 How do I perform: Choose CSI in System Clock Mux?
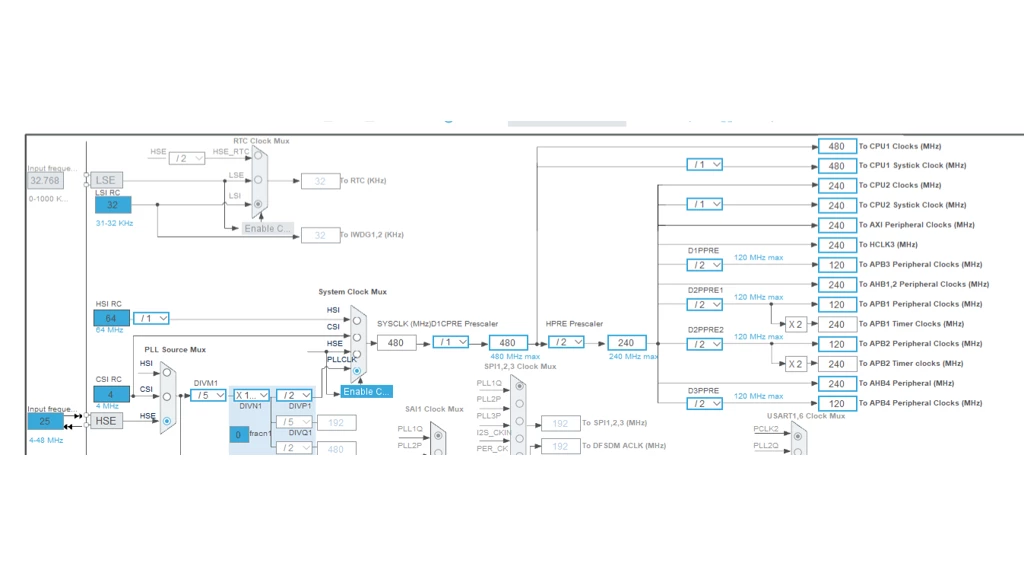pos(357,338)
